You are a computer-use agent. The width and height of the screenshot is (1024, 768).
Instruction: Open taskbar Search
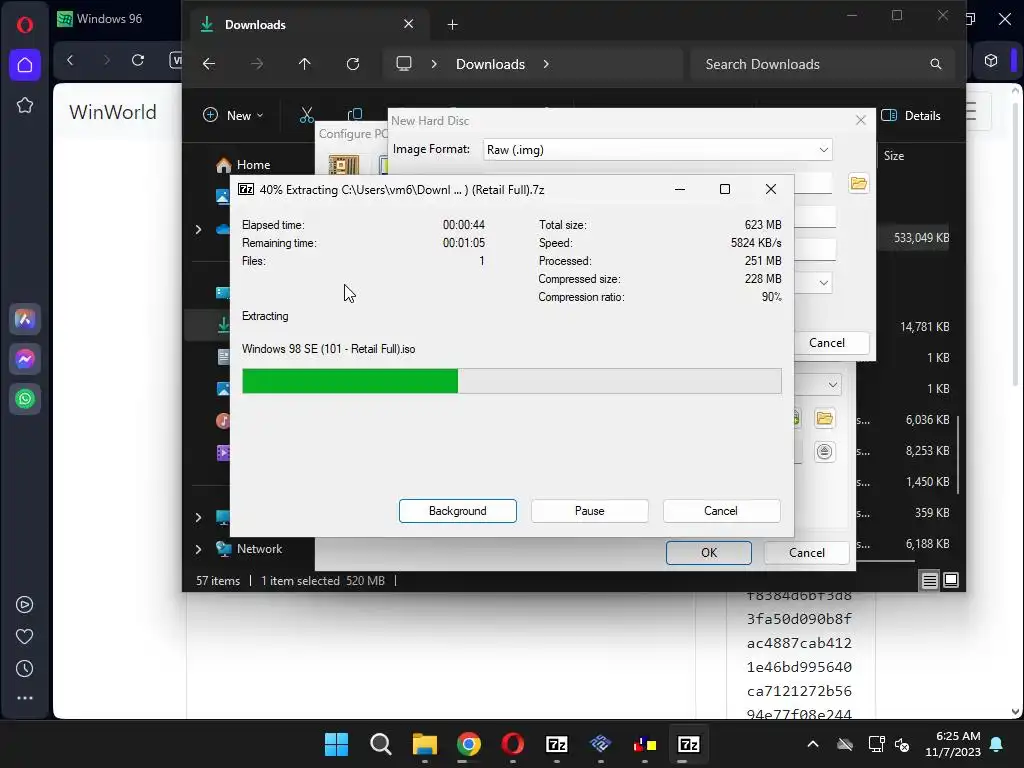pos(380,744)
